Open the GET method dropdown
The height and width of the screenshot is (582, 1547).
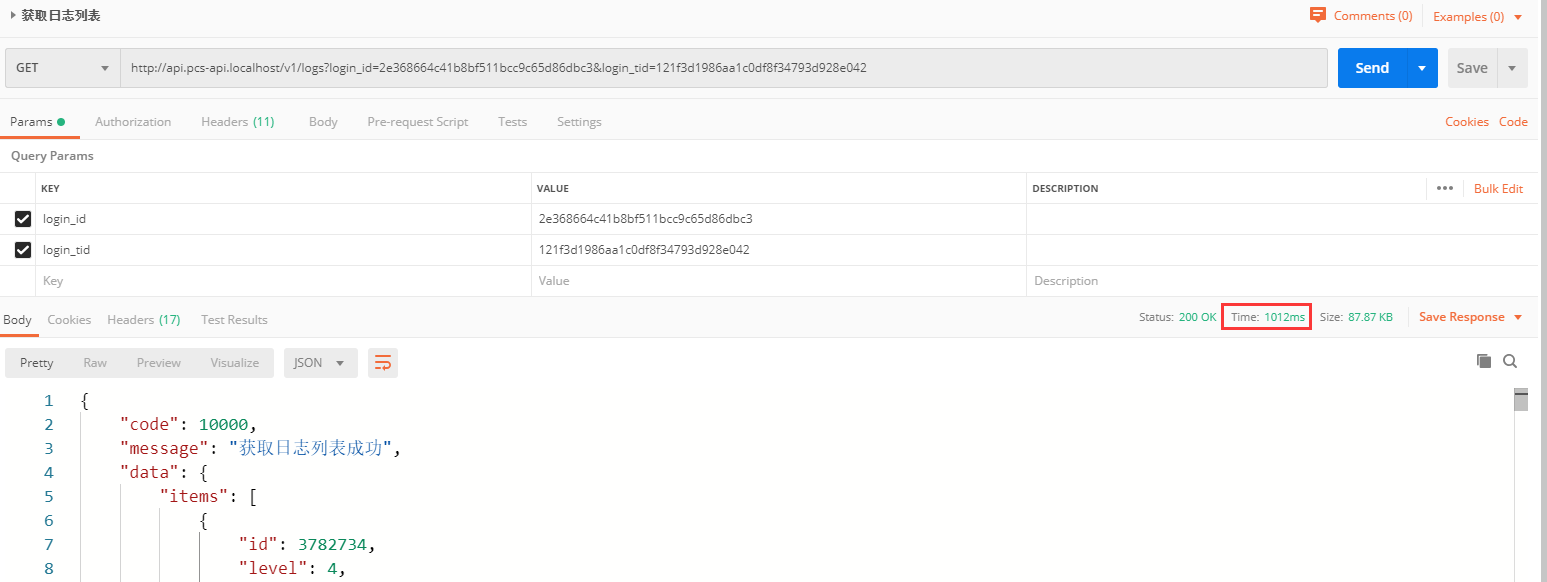62,68
